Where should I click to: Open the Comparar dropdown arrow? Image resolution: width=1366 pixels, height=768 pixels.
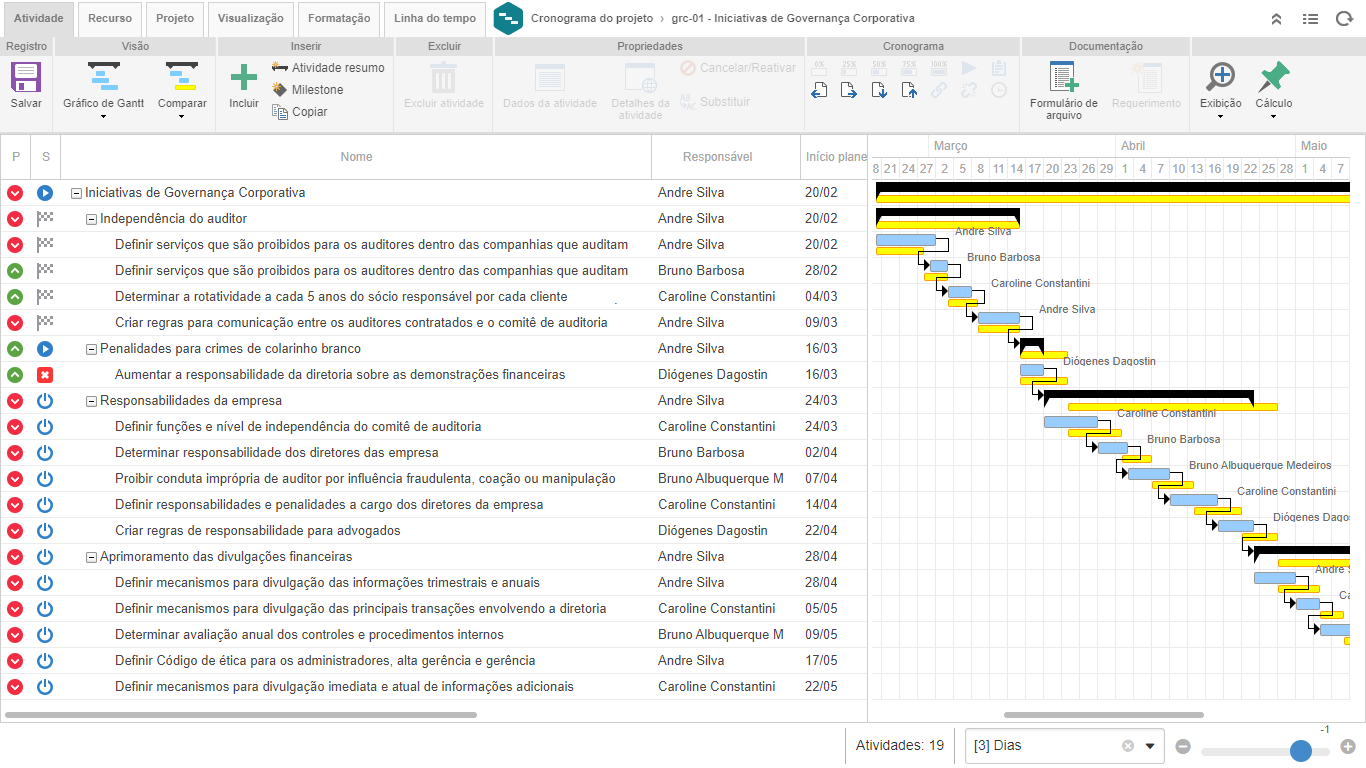(x=182, y=116)
